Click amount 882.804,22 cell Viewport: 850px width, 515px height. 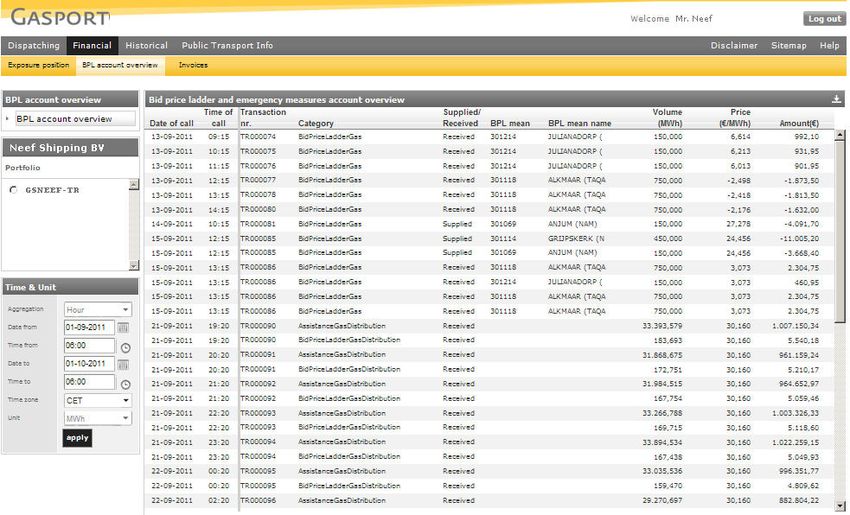coord(799,500)
